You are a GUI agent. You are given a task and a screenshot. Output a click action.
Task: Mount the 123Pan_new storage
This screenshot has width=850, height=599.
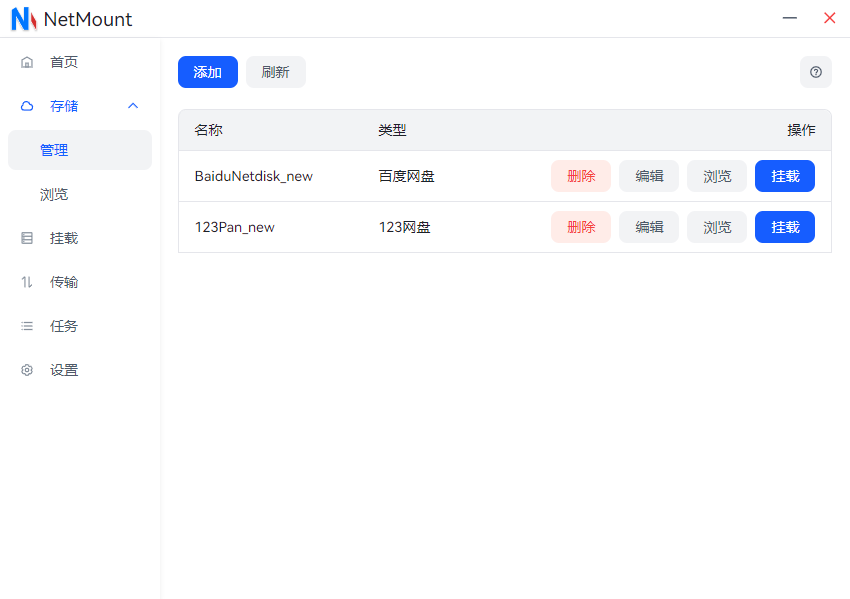[785, 227]
